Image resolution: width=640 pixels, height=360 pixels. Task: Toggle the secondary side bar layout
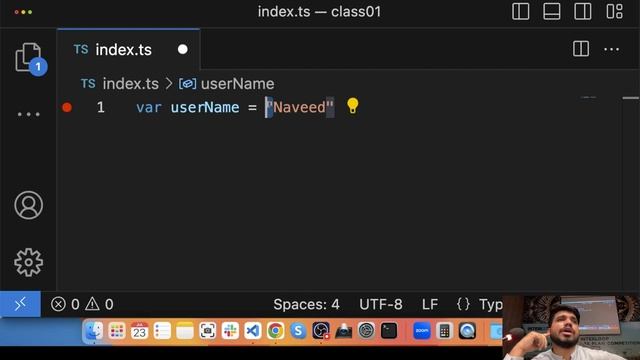582,11
